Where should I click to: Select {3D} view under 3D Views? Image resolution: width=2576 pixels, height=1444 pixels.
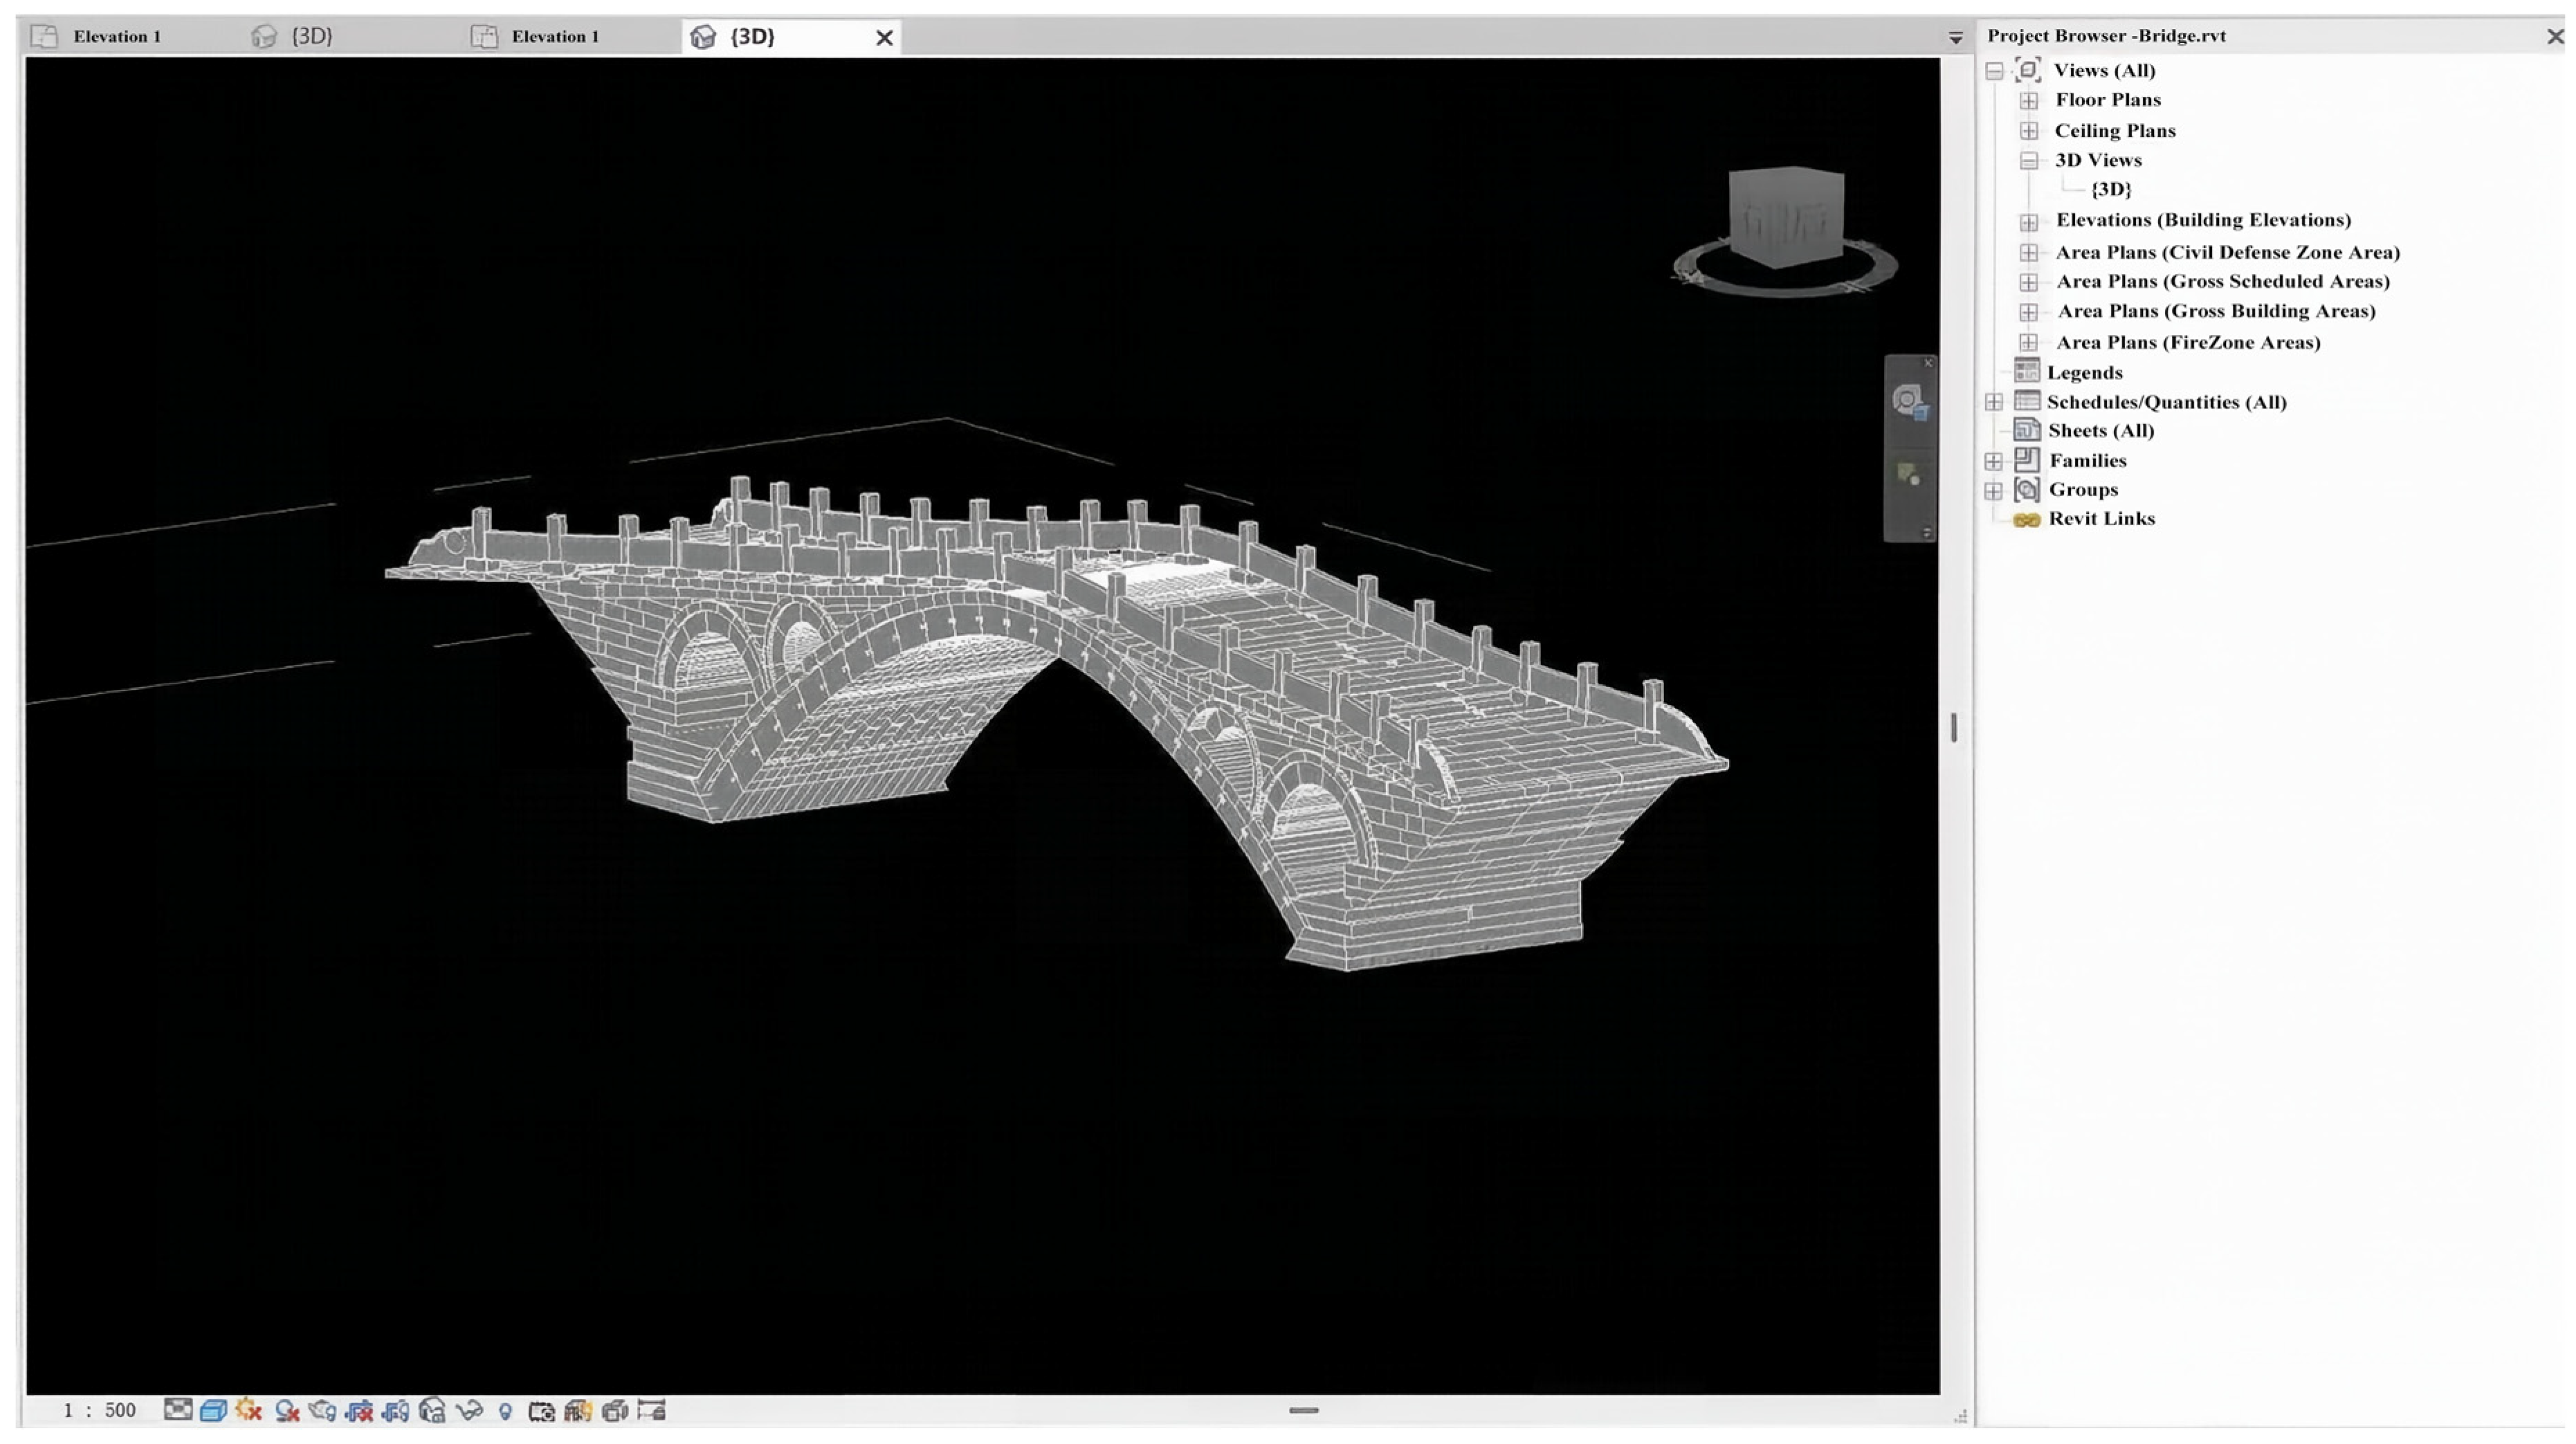click(x=2111, y=189)
